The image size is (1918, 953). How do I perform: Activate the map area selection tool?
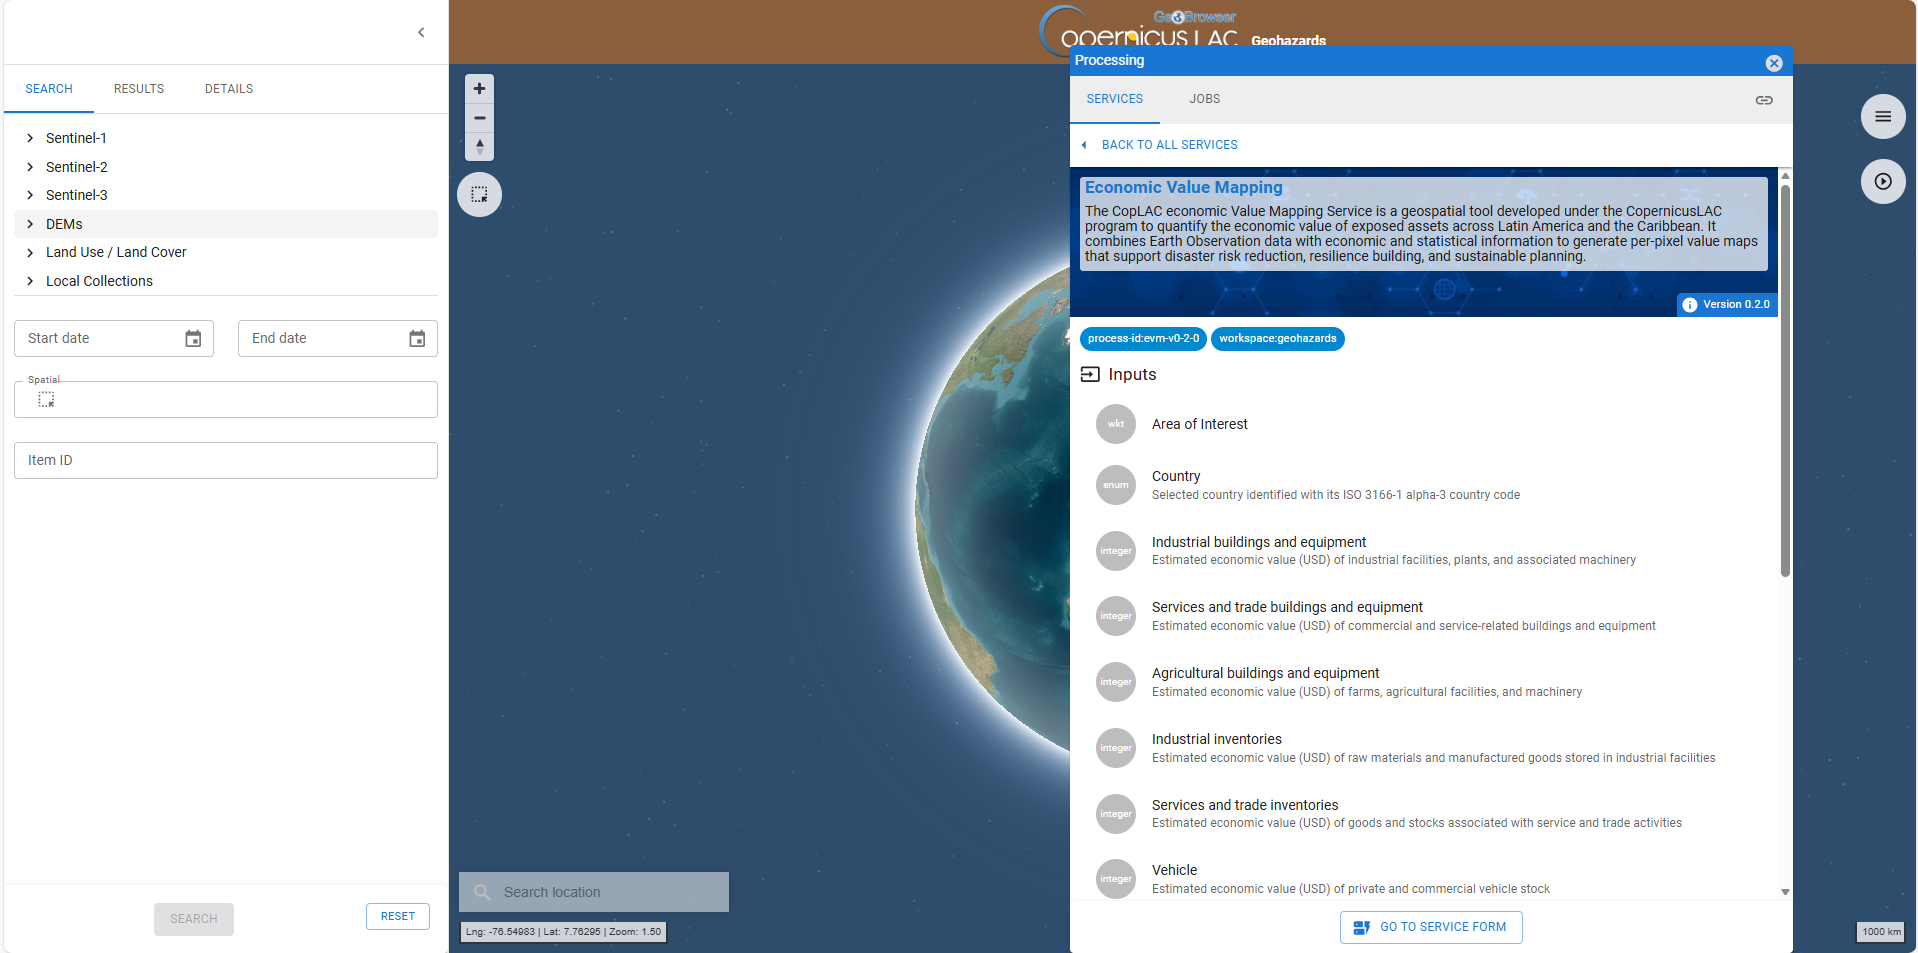(x=480, y=194)
